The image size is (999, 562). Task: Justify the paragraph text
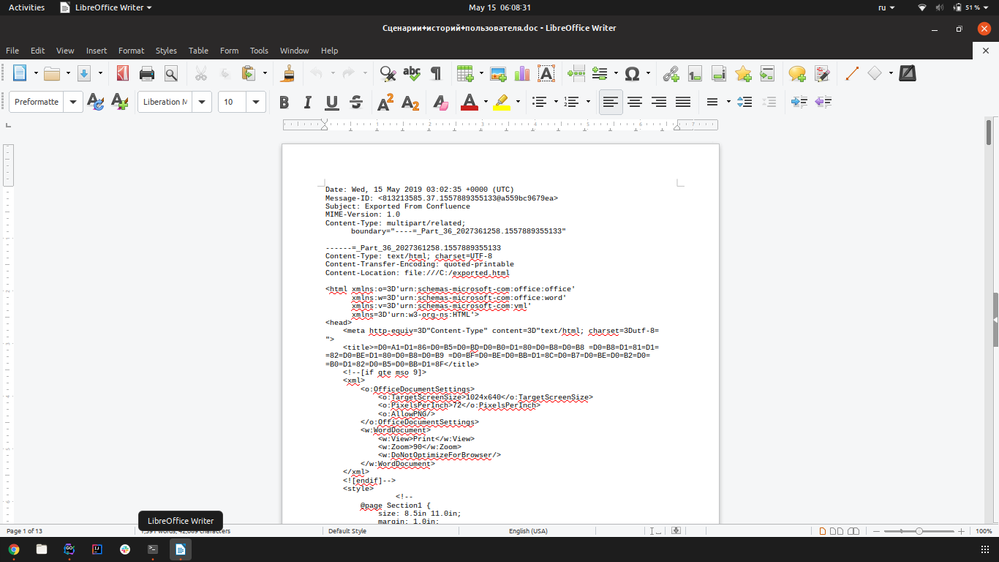point(683,102)
